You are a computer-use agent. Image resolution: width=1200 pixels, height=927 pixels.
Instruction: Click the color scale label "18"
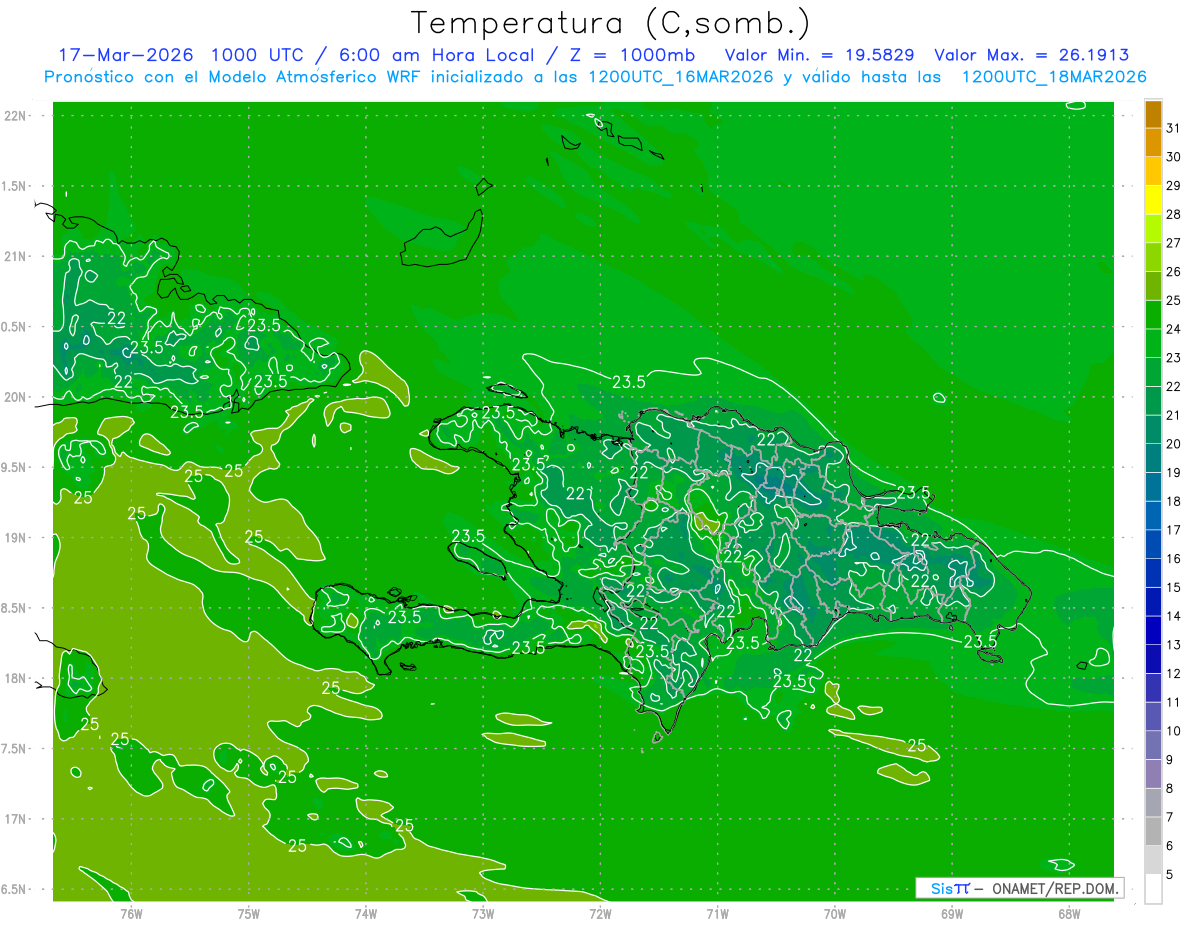point(1174,501)
